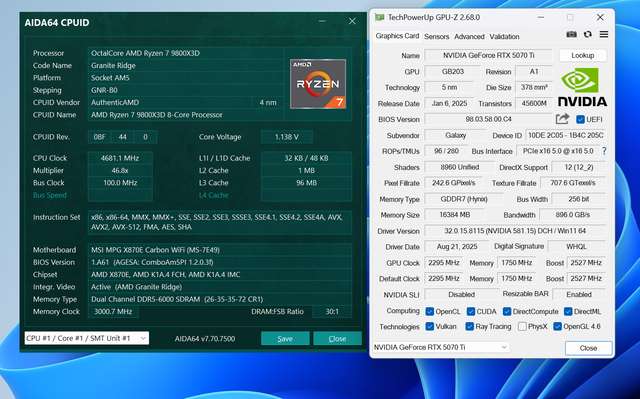This screenshot has height=399, width=640.
Task: Toggle the DirectCompute checkbox
Action: [507, 312]
